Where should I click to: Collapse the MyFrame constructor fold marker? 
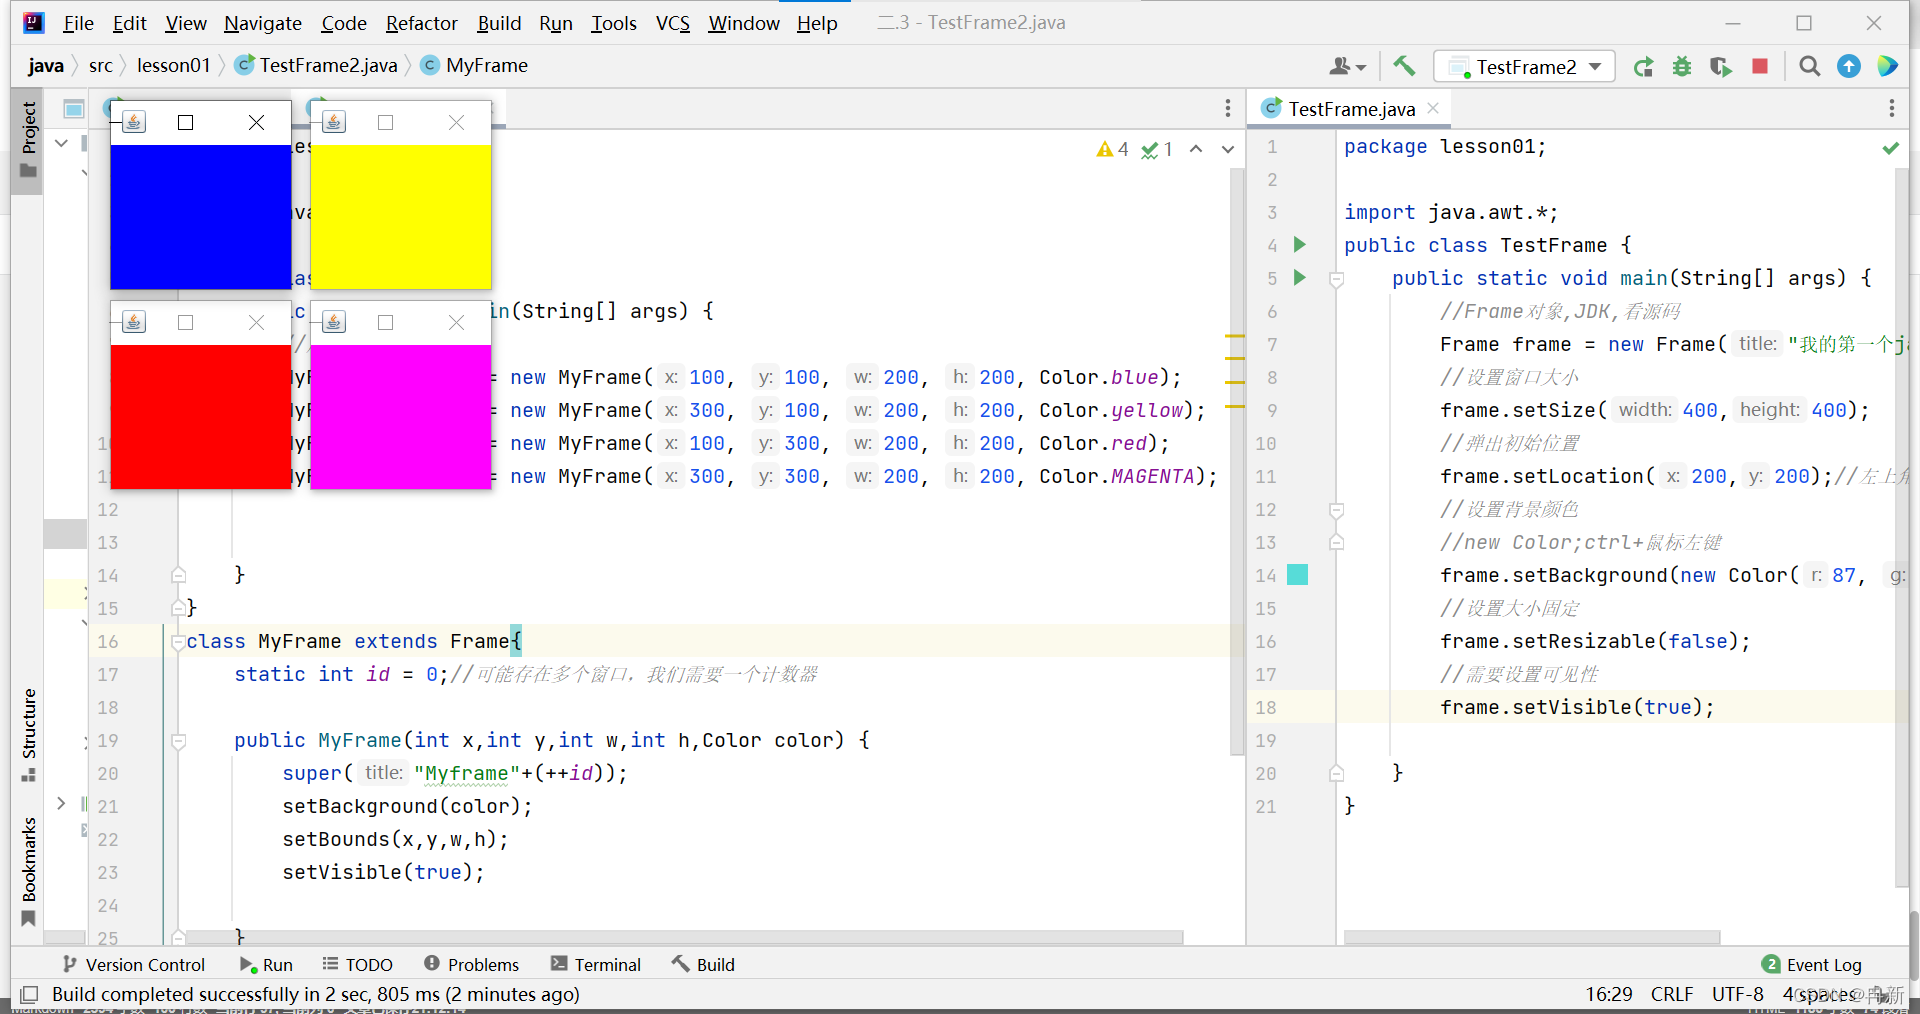[178, 740]
